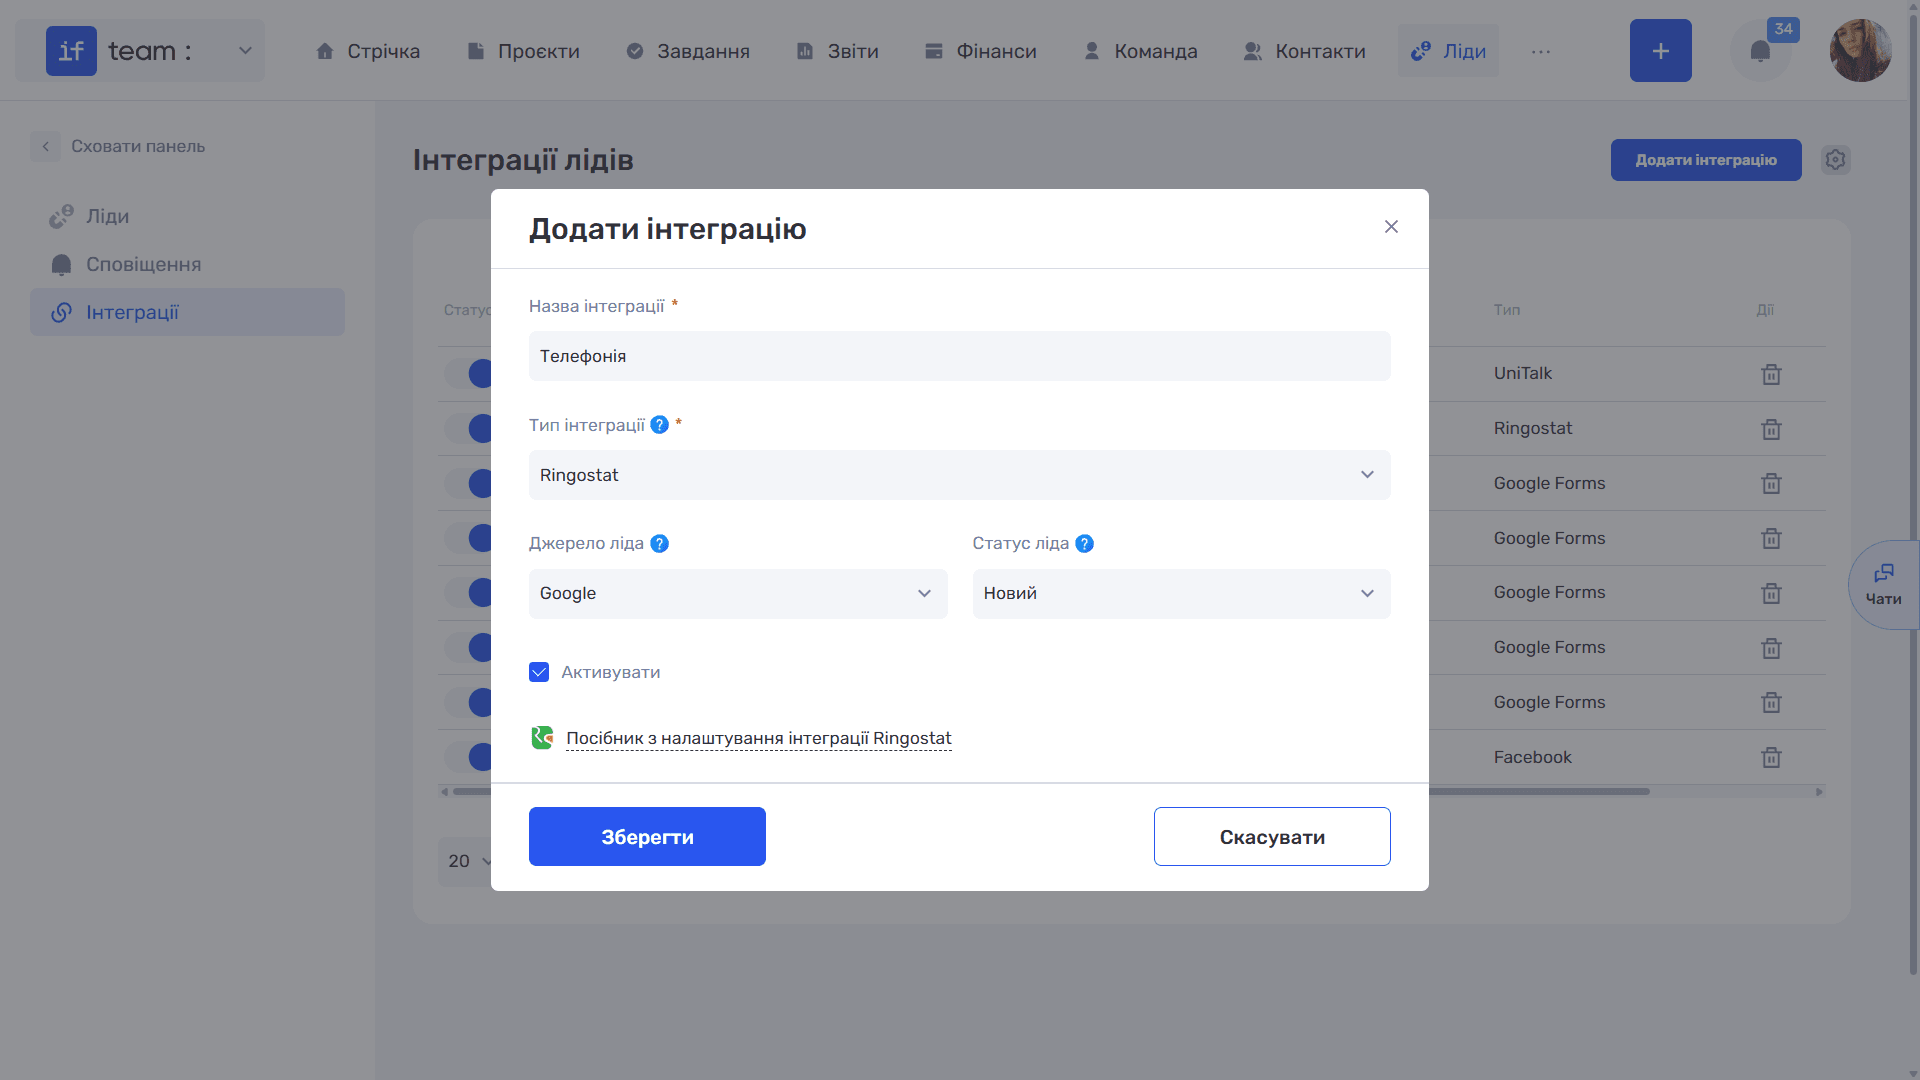Delete the UniTalk integration row
The height and width of the screenshot is (1080, 1920).
[x=1771, y=374]
